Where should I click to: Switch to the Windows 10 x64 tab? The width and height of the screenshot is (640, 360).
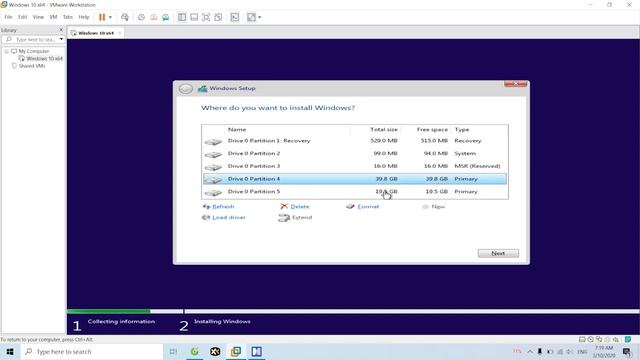tap(96, 33)
